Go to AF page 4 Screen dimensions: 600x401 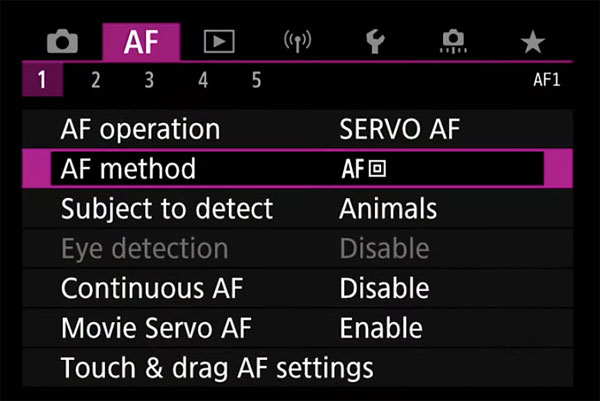(x=203, y=80)
